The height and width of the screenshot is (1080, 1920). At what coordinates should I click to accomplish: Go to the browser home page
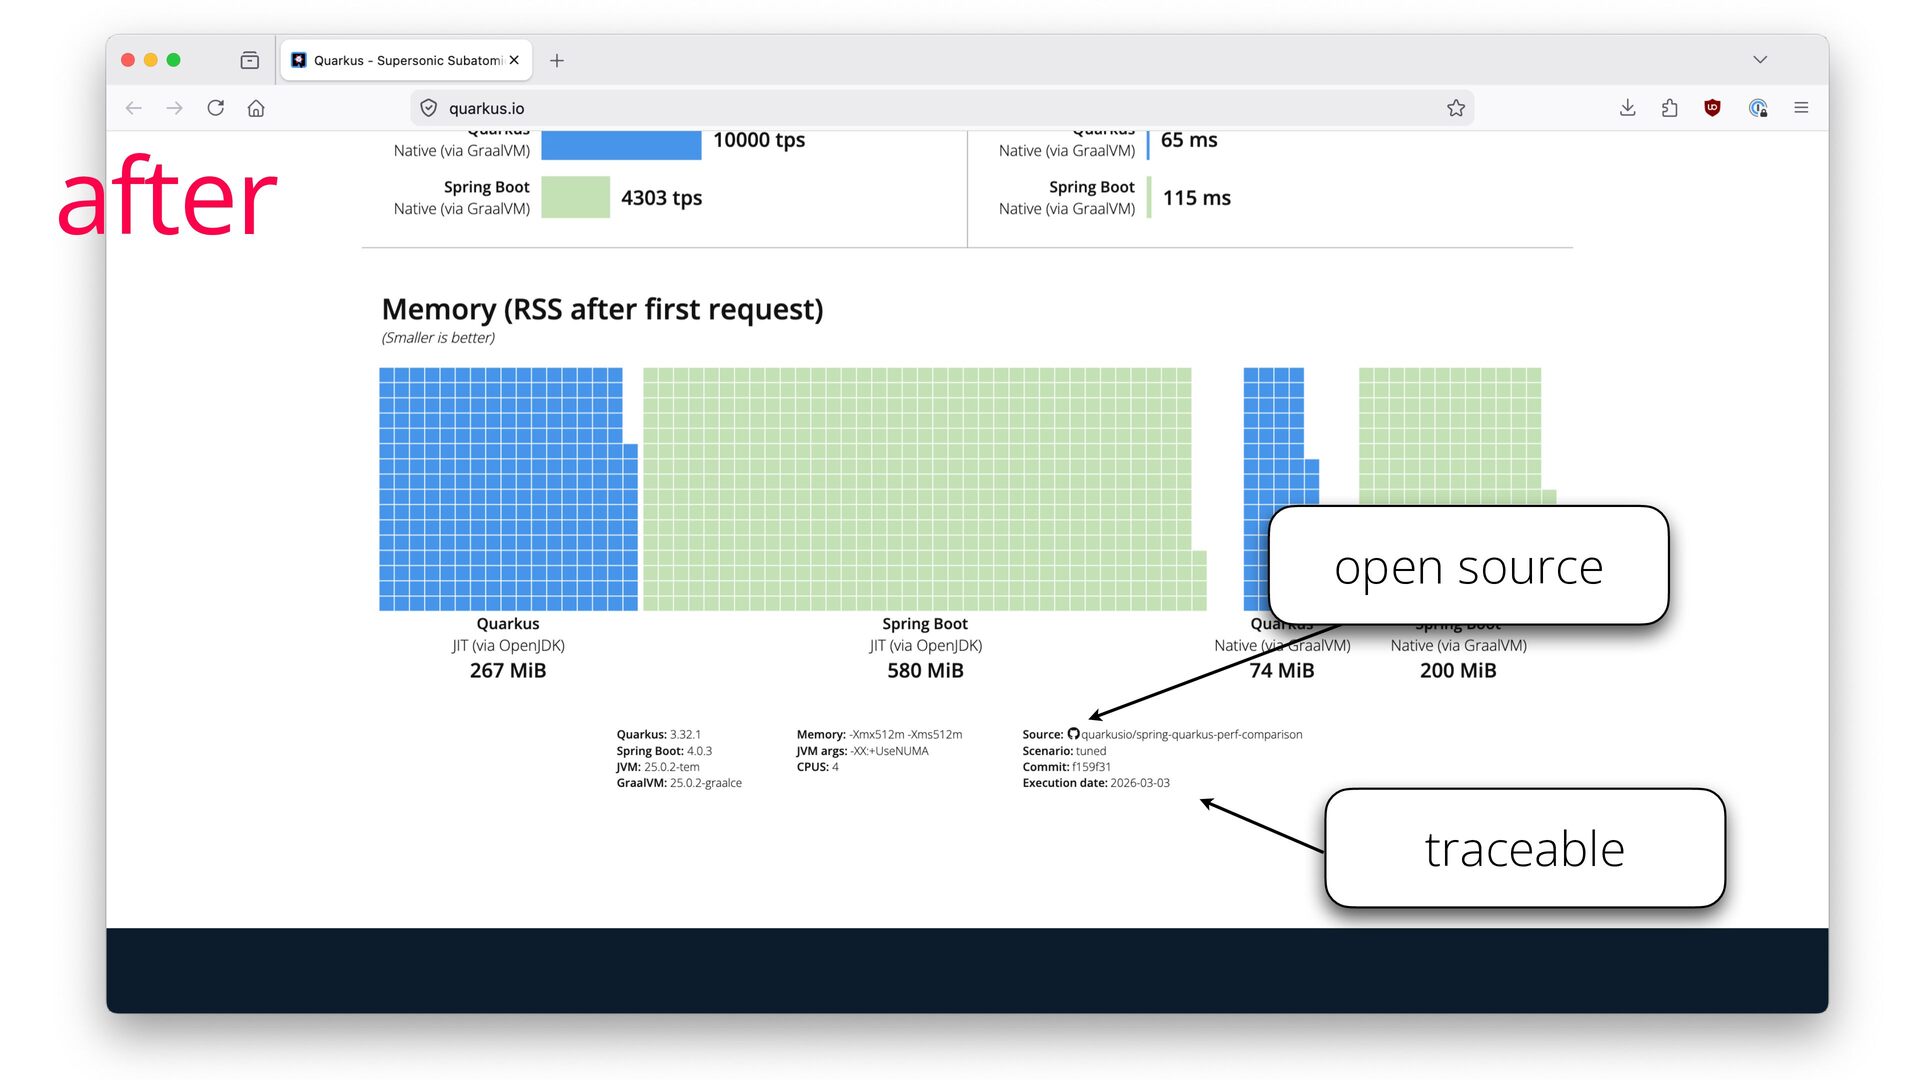tap(256, 108)
